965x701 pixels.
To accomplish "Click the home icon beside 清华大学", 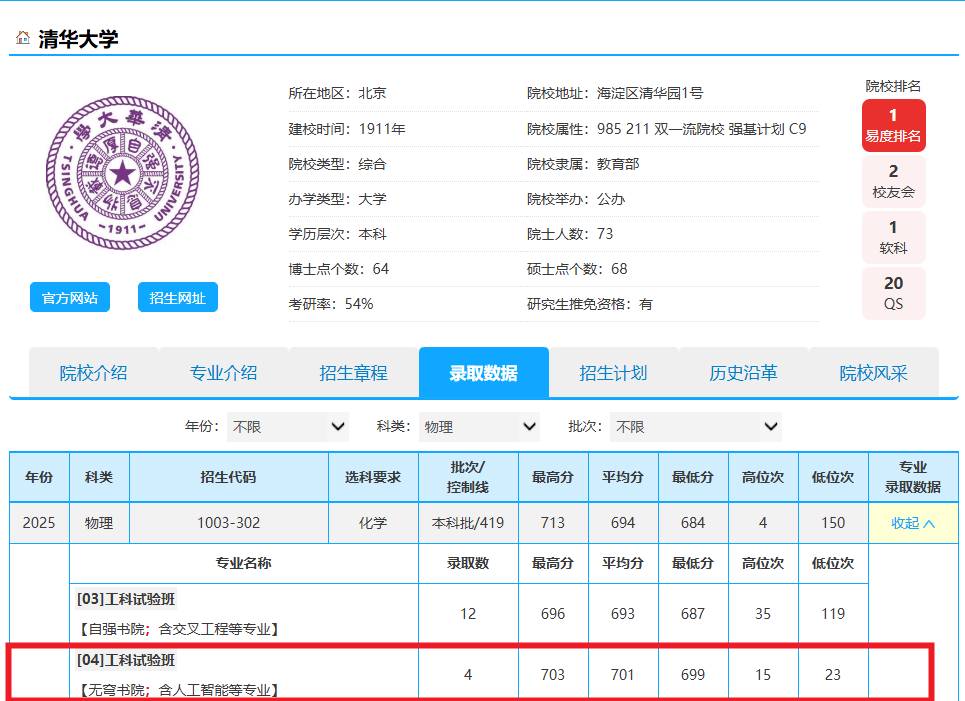I will 22,38.
